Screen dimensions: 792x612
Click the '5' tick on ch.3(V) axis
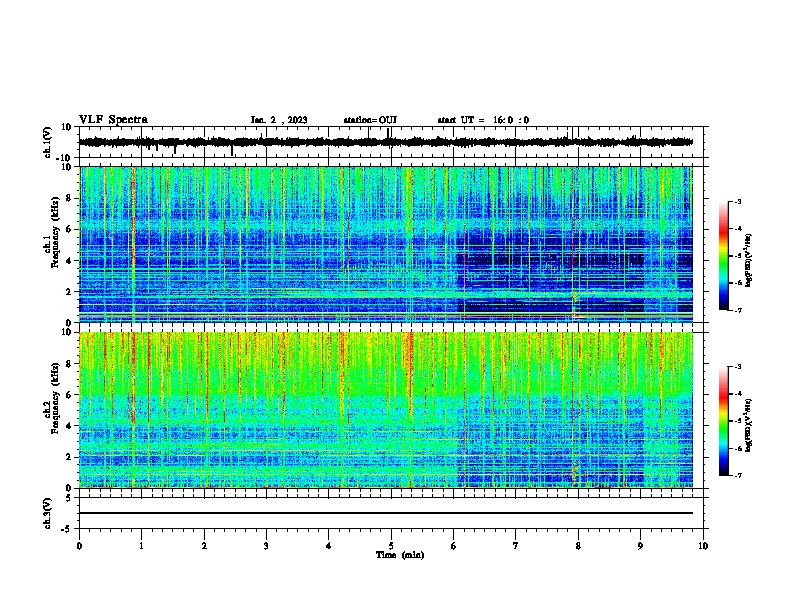coord(69,498)
